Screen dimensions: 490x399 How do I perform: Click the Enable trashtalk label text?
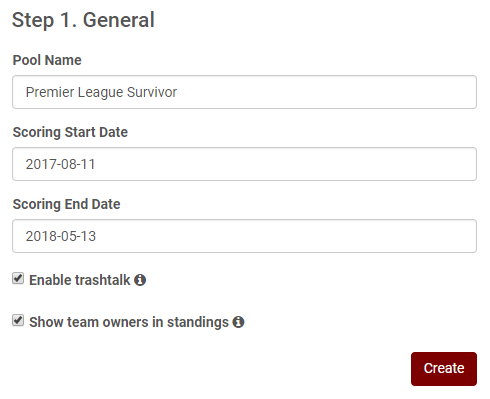[x=80, y=280]
